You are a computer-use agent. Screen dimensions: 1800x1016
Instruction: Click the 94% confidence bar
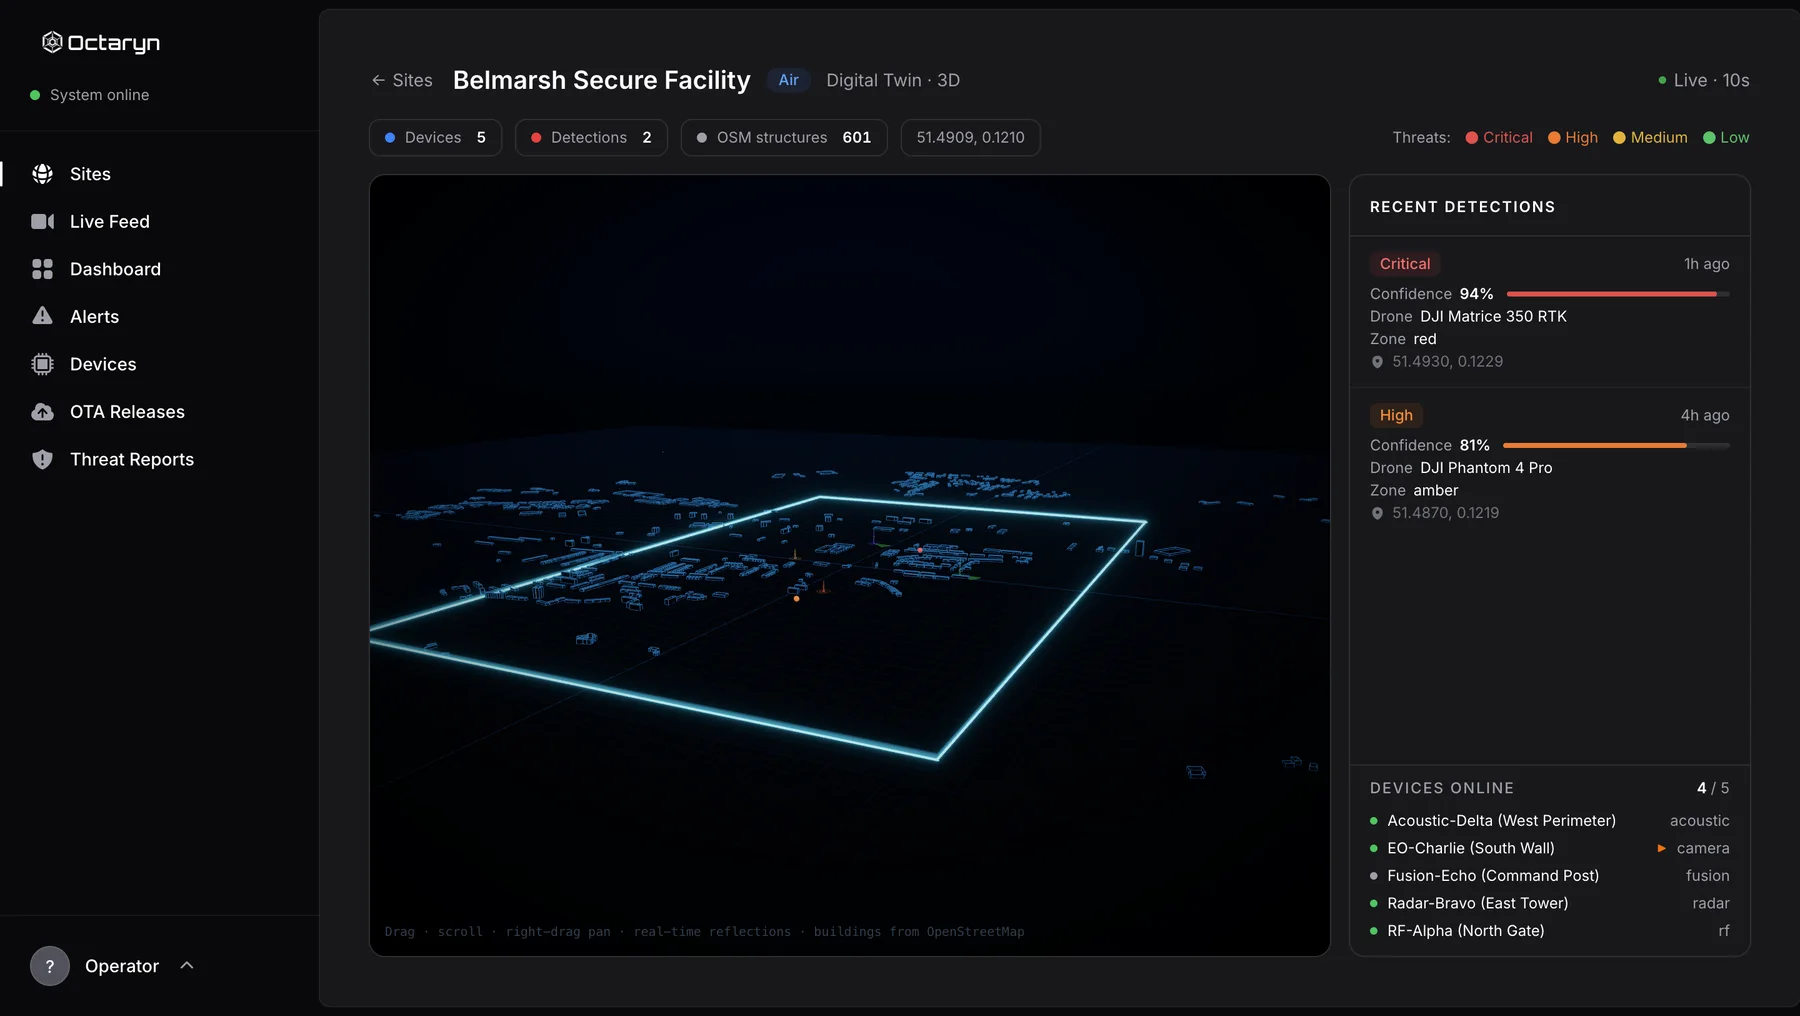1618,294
